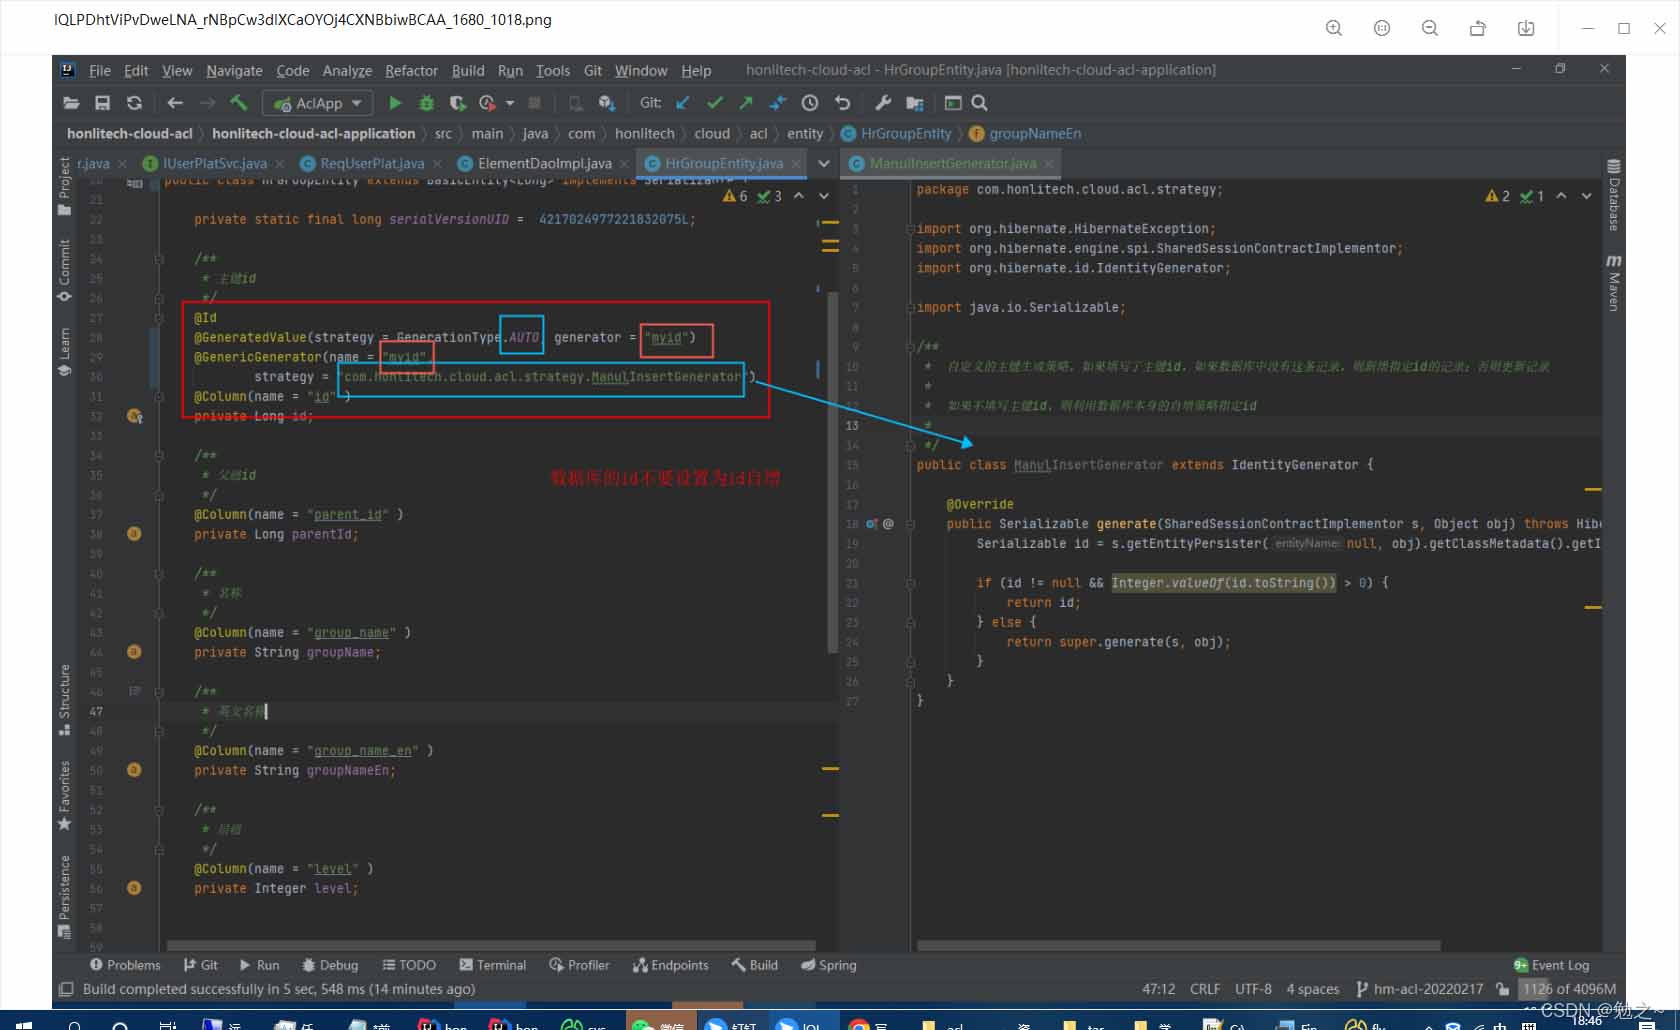The width and height of the screenshot is (1680, 1030).
Task: Click the Git update project blue arrow
Action: pos(683,103)
